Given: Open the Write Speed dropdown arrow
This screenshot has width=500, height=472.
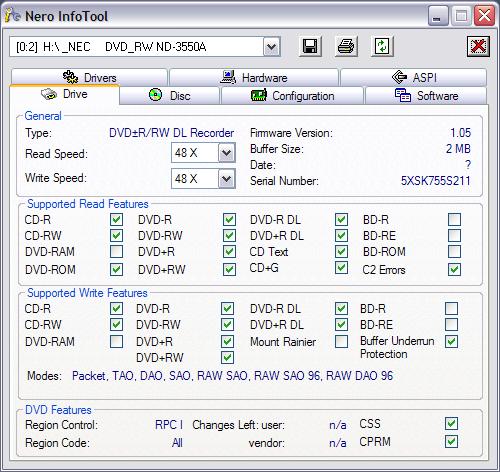Looking at the screenshot, I should [227, 179].
